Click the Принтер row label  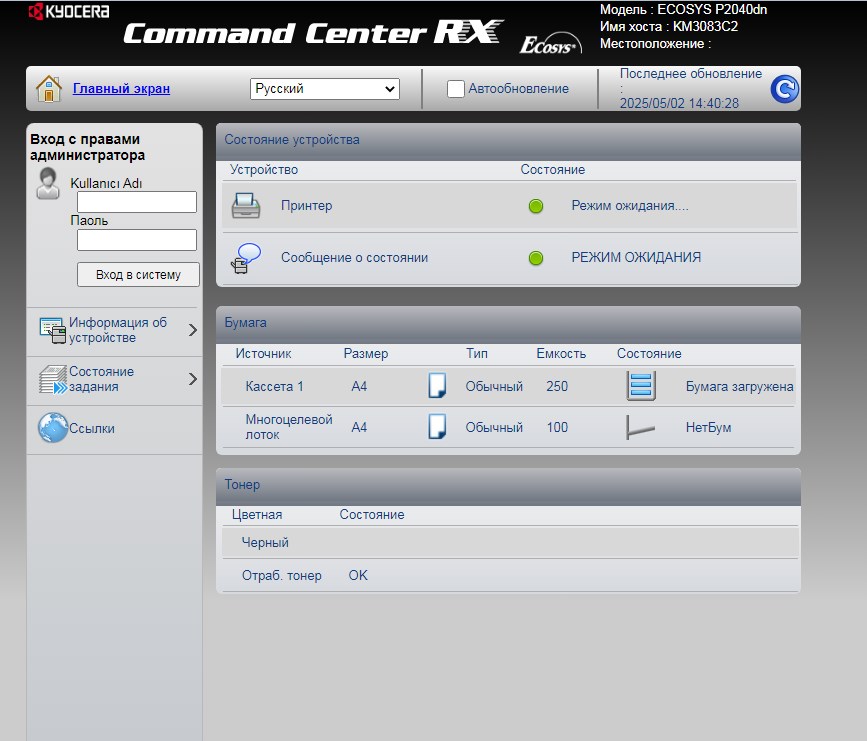click(x=306, y=206)
